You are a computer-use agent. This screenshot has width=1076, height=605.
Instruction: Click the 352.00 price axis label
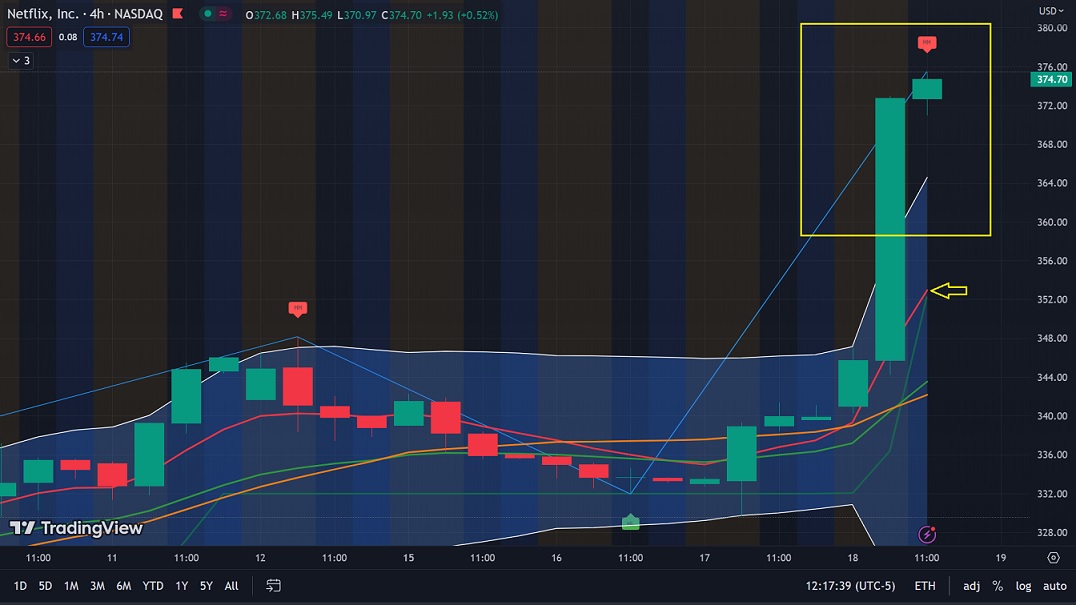pyautogui.click(x=1052, y=300)
